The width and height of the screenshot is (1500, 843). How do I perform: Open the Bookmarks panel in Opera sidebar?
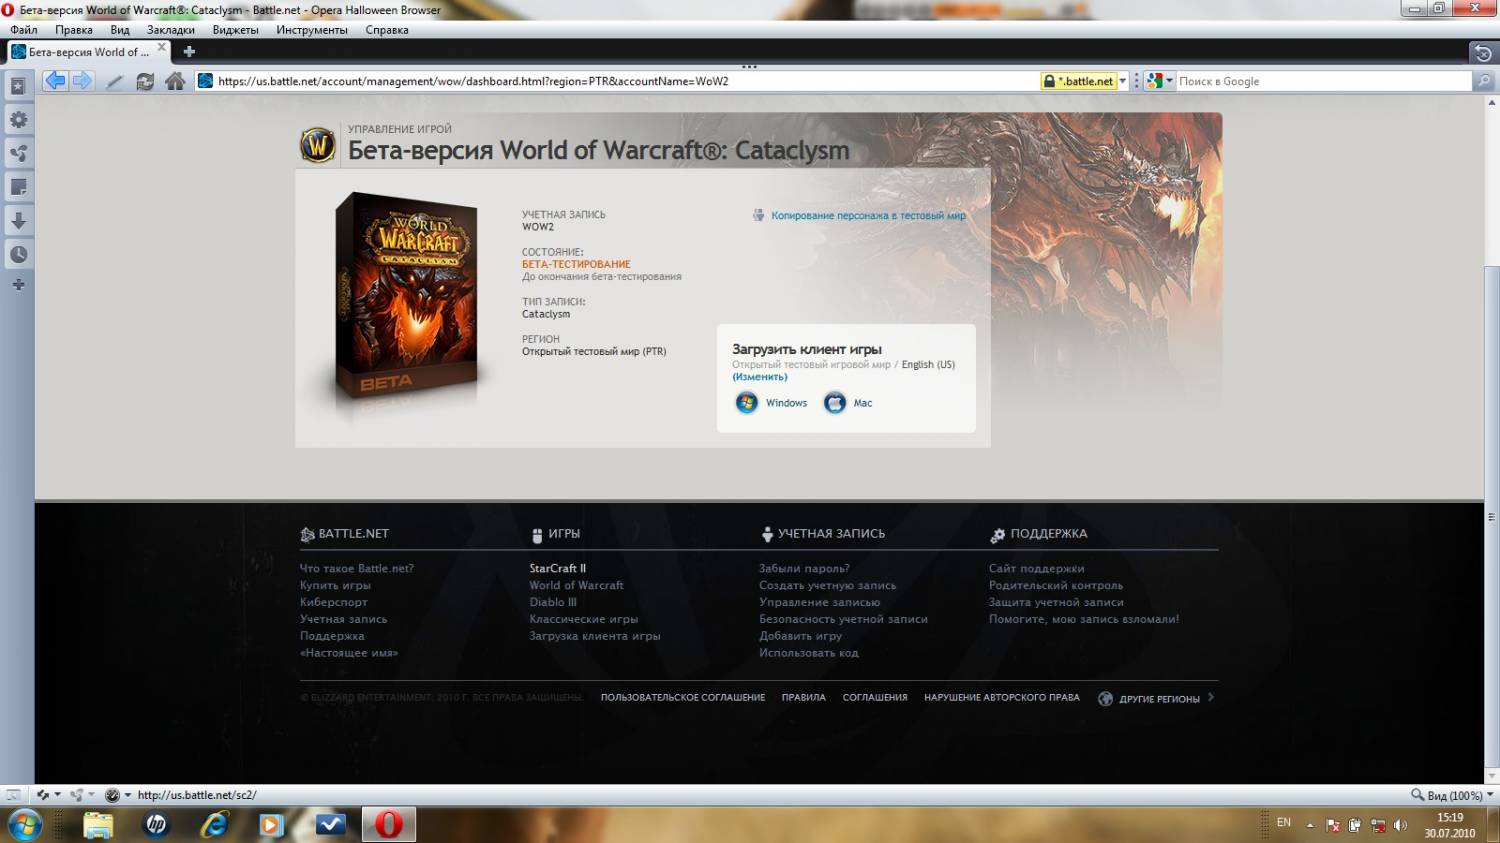point(18,86)
